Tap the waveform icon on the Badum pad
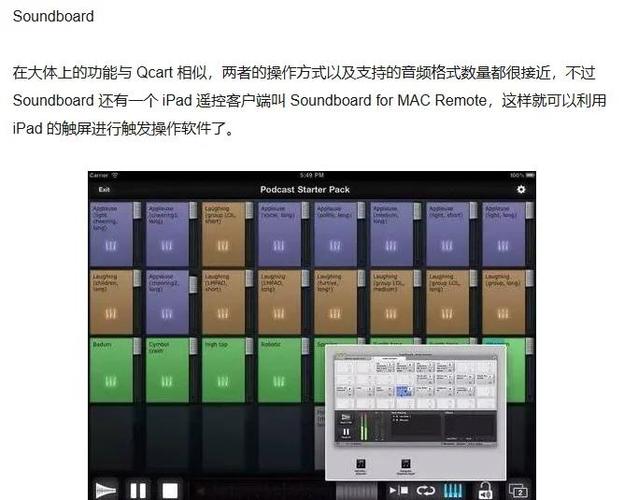The height and width of the screenshot is (500, 624). click(x=111, y=382)
